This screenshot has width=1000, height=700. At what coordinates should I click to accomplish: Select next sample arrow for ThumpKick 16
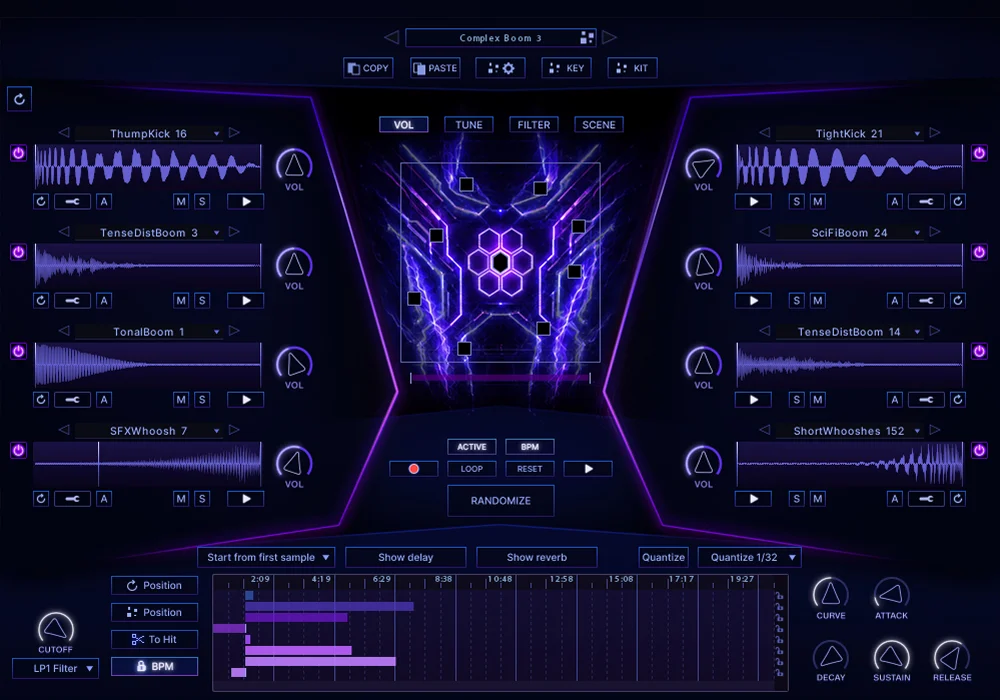pos(234,133)
